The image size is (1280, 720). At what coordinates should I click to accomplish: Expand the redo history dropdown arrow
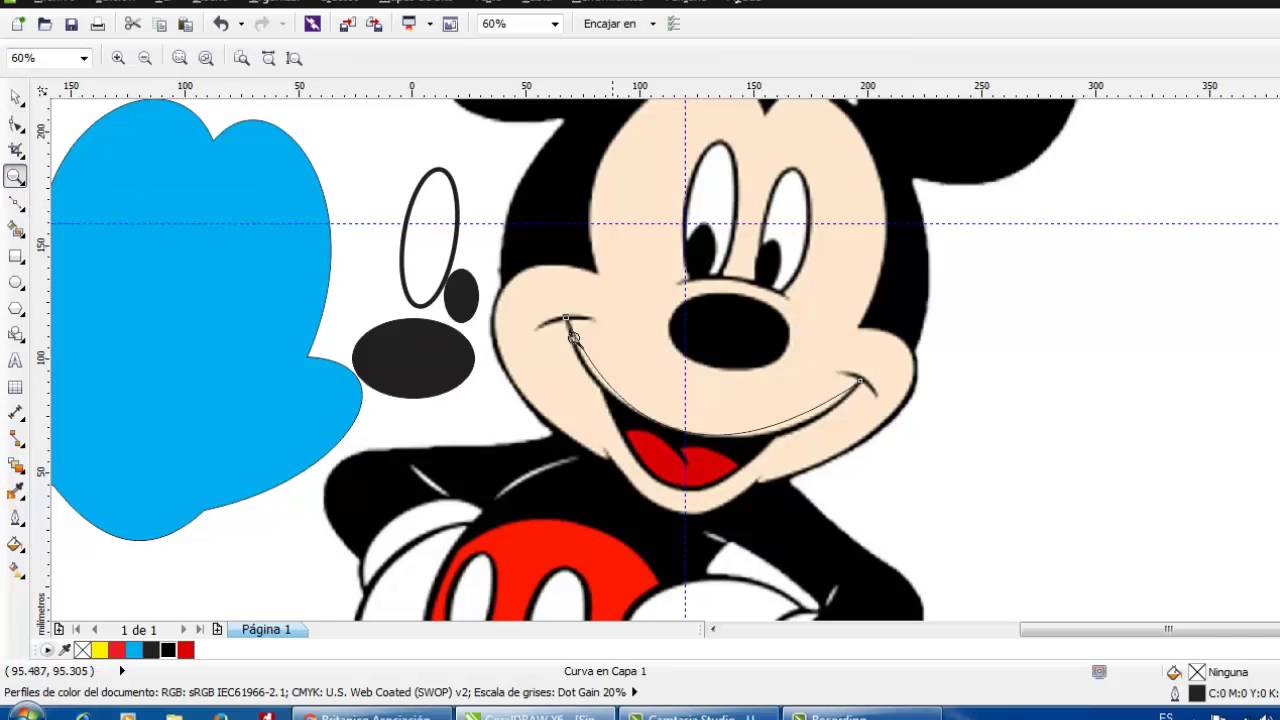[x=282, y=24]
